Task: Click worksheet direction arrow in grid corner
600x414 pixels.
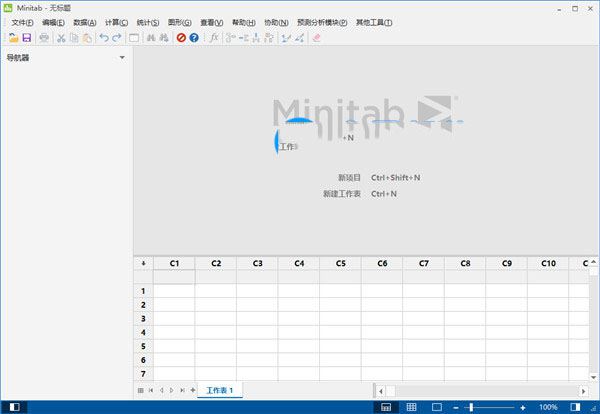Action: [143, 263]
